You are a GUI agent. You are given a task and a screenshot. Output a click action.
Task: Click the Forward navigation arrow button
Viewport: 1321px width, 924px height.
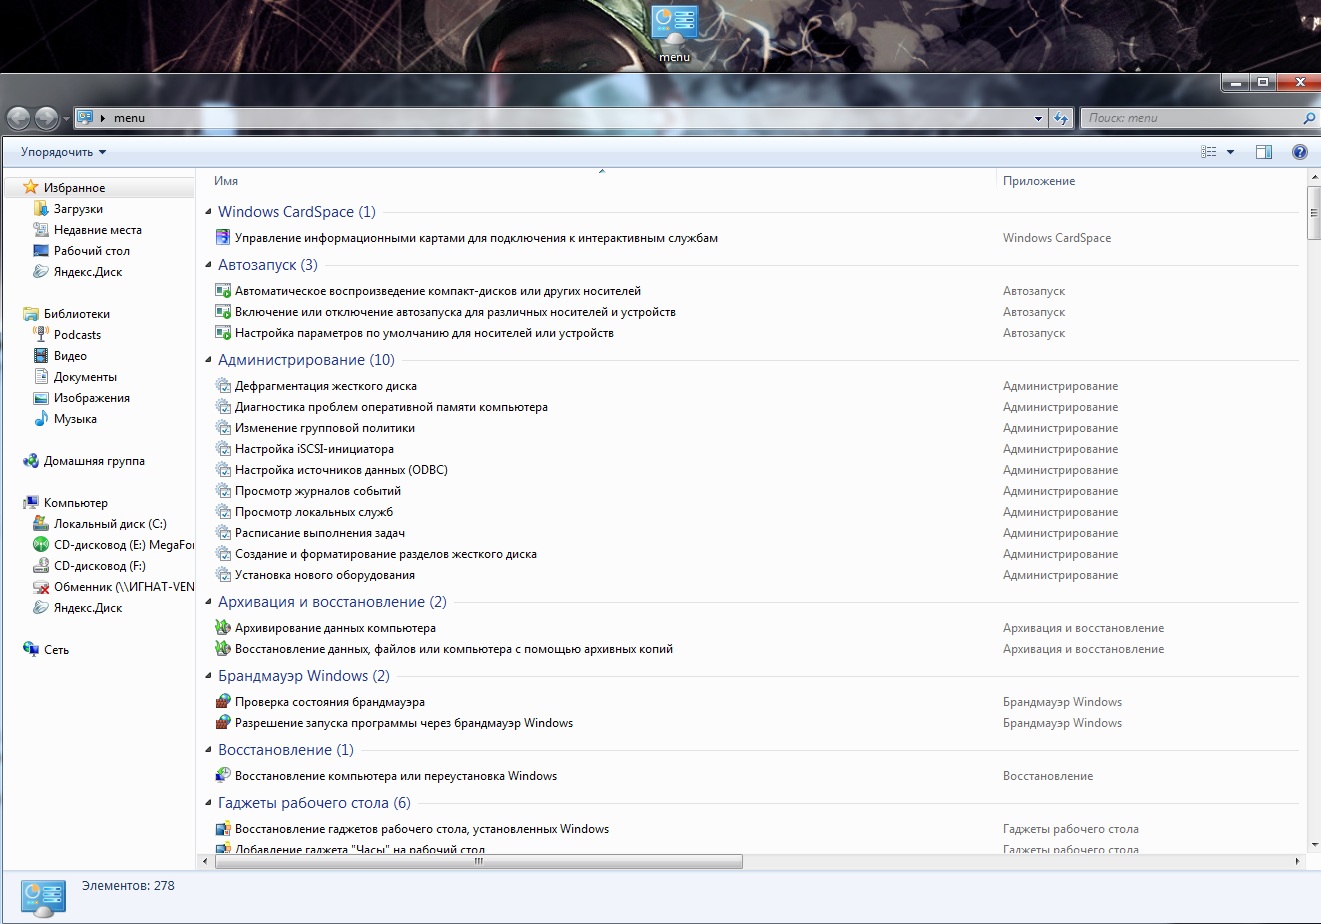coord(47,118)
